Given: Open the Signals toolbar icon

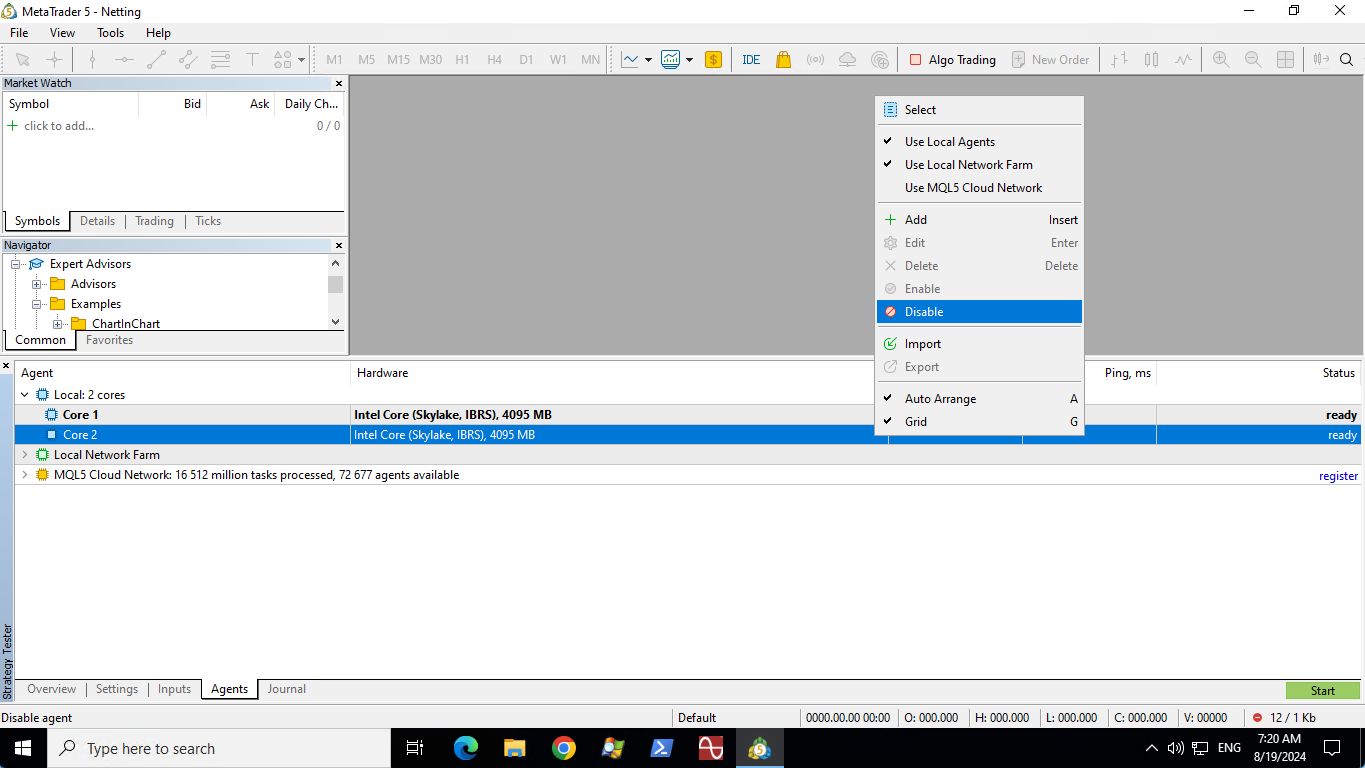Looking at the screenshot, I should [815, 60].
